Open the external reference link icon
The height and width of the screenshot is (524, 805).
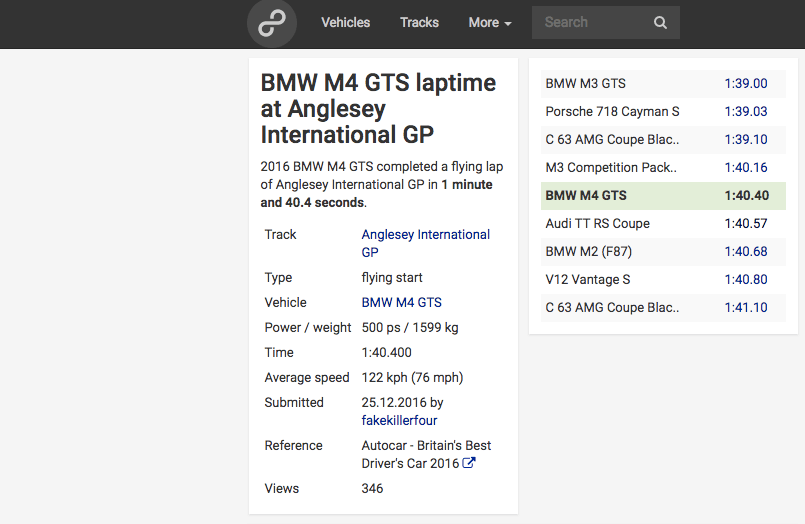pyautogui.click(x=469, y=463)
